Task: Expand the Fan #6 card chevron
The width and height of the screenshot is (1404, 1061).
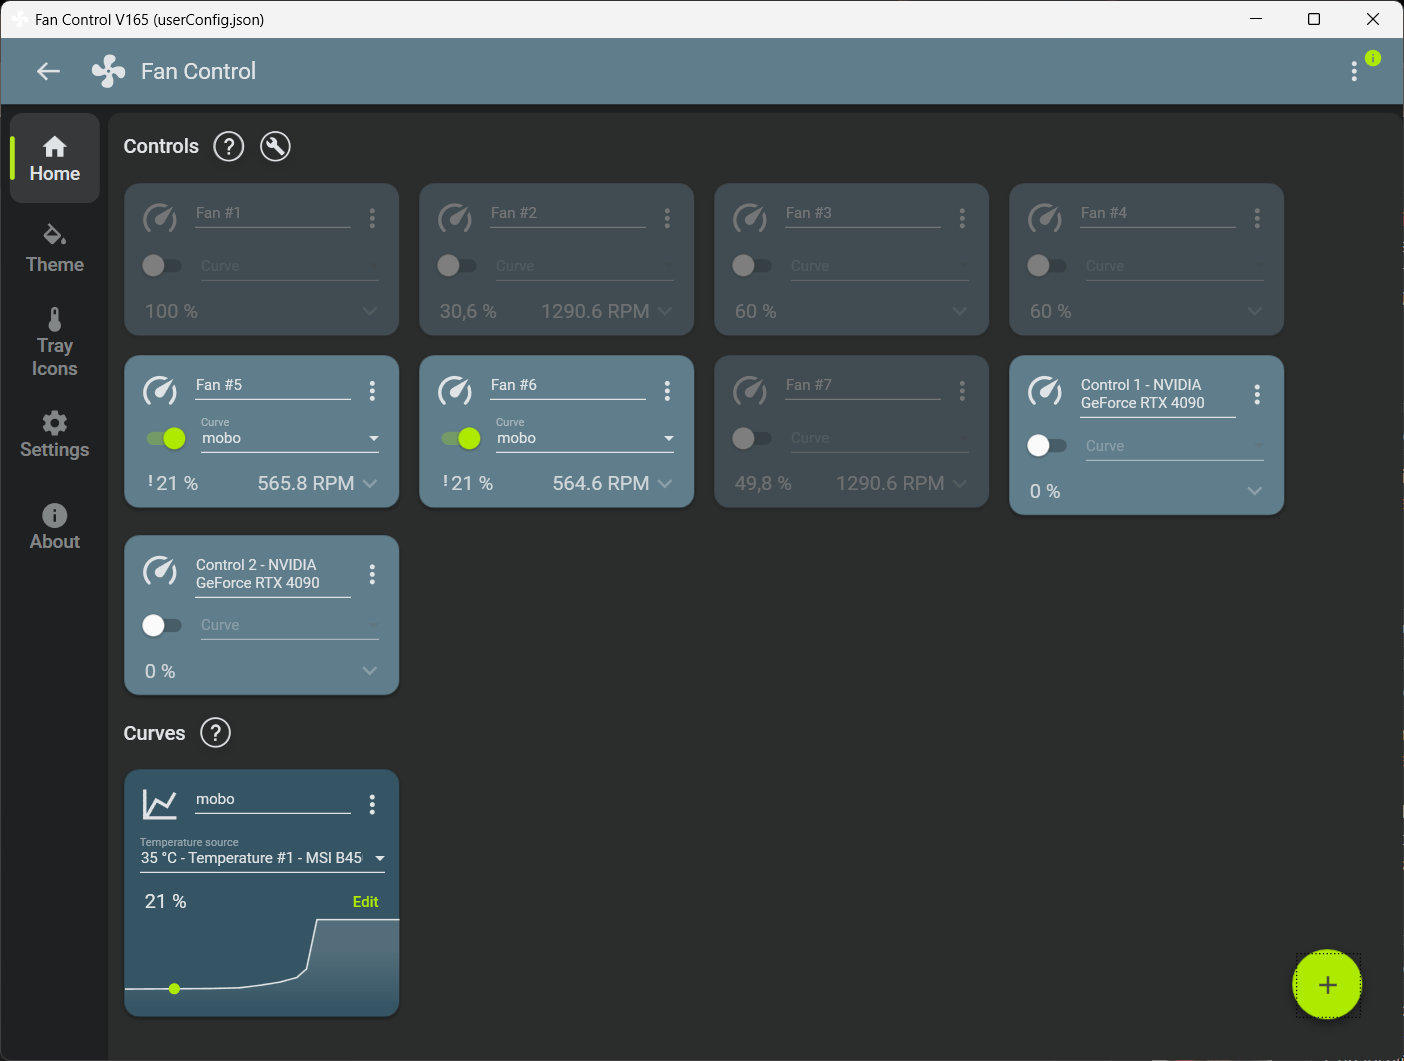Action: point(665,483)
